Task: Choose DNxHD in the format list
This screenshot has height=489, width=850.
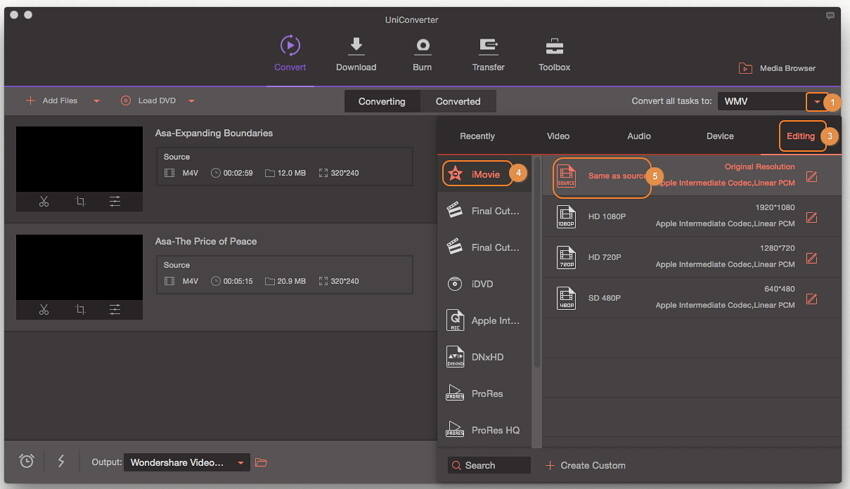Action: tap(484, 357)
